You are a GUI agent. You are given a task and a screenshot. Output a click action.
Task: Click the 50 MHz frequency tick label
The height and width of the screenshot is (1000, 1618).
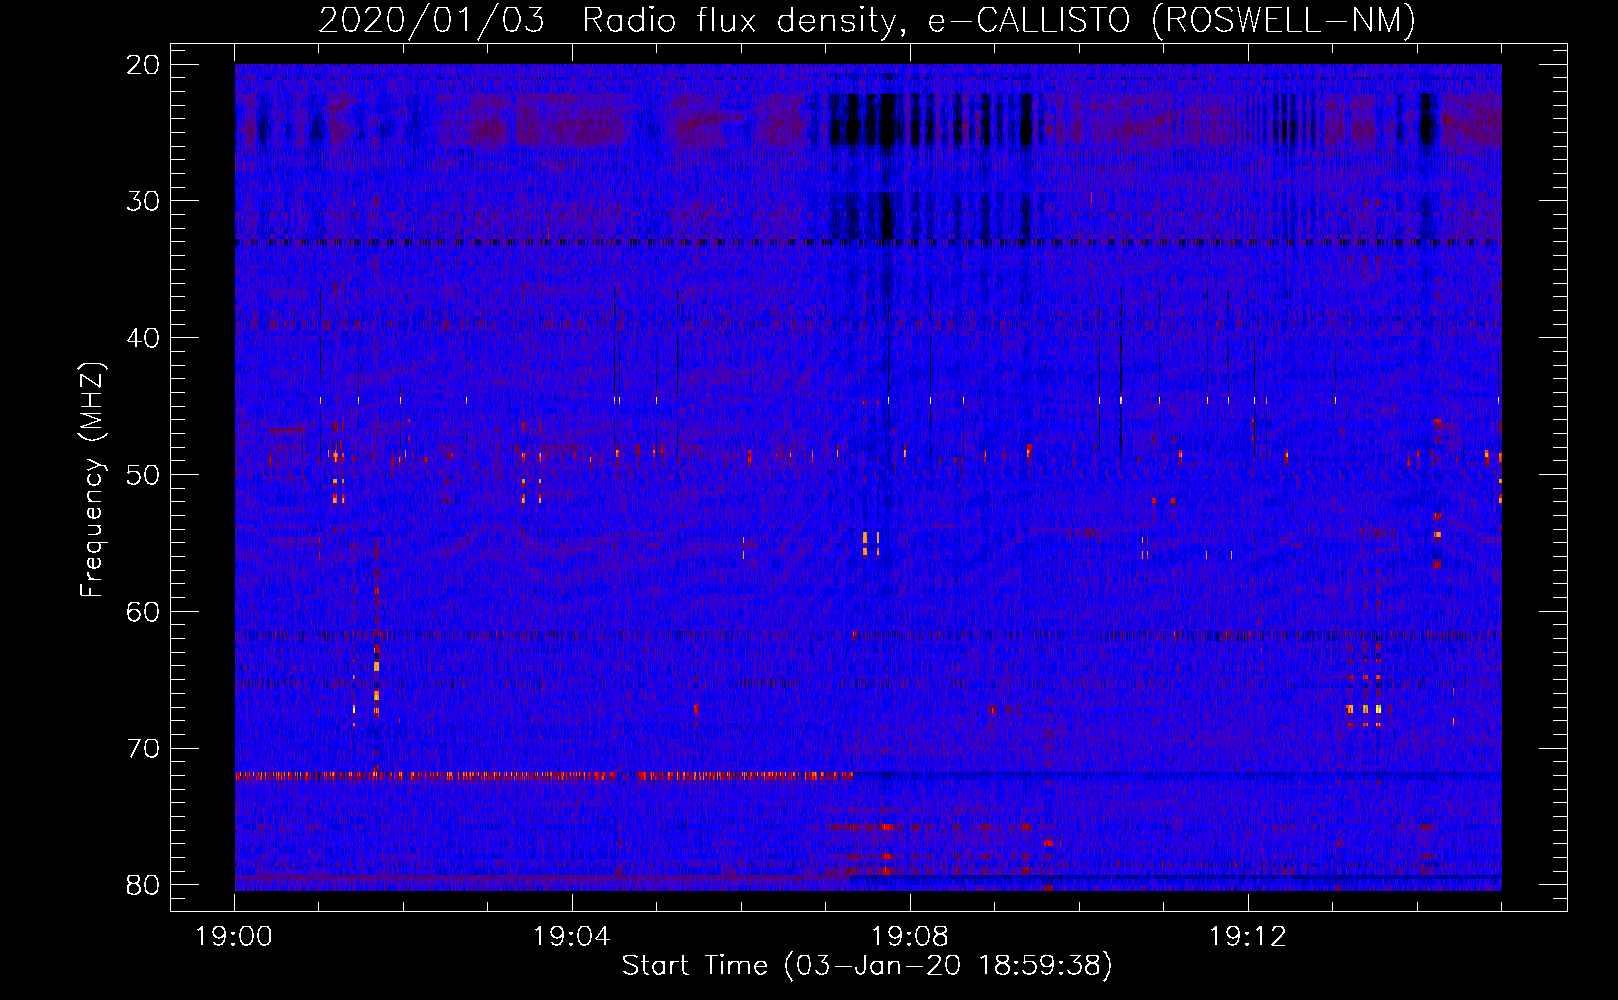click(144, 475)
